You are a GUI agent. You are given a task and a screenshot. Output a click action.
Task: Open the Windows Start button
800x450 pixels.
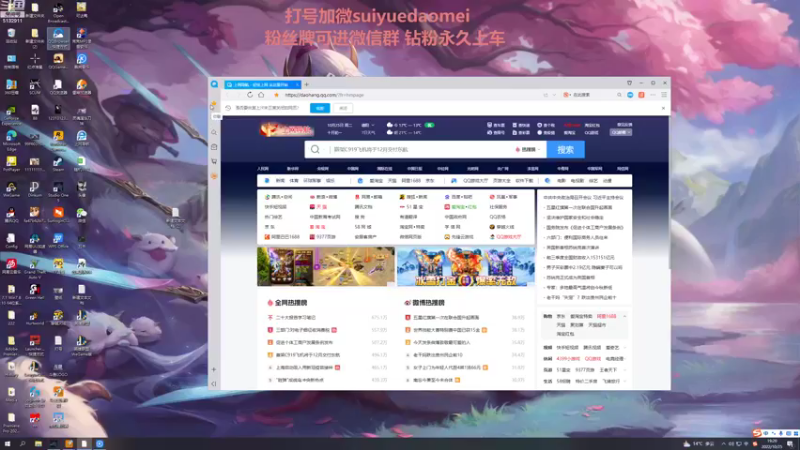click(7, 444)
